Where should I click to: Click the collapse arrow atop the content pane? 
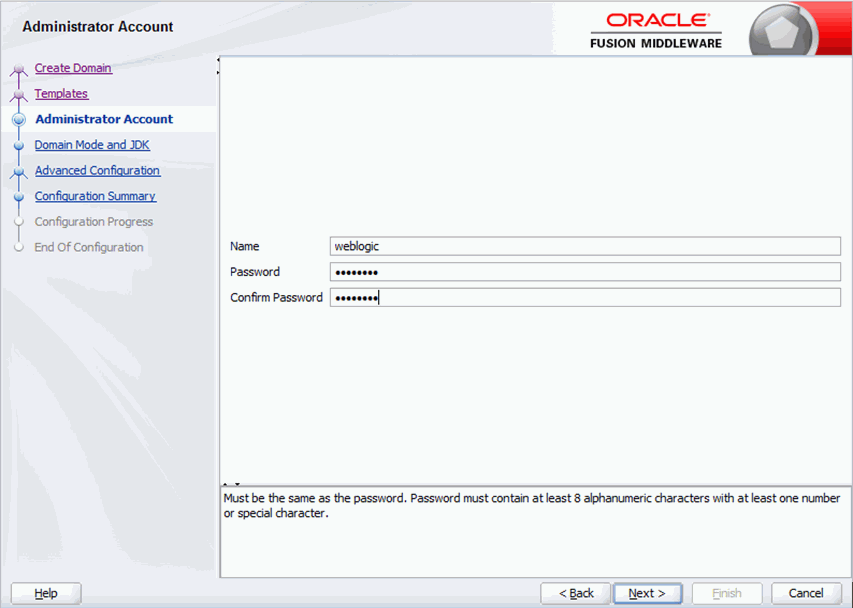(218, 60)
